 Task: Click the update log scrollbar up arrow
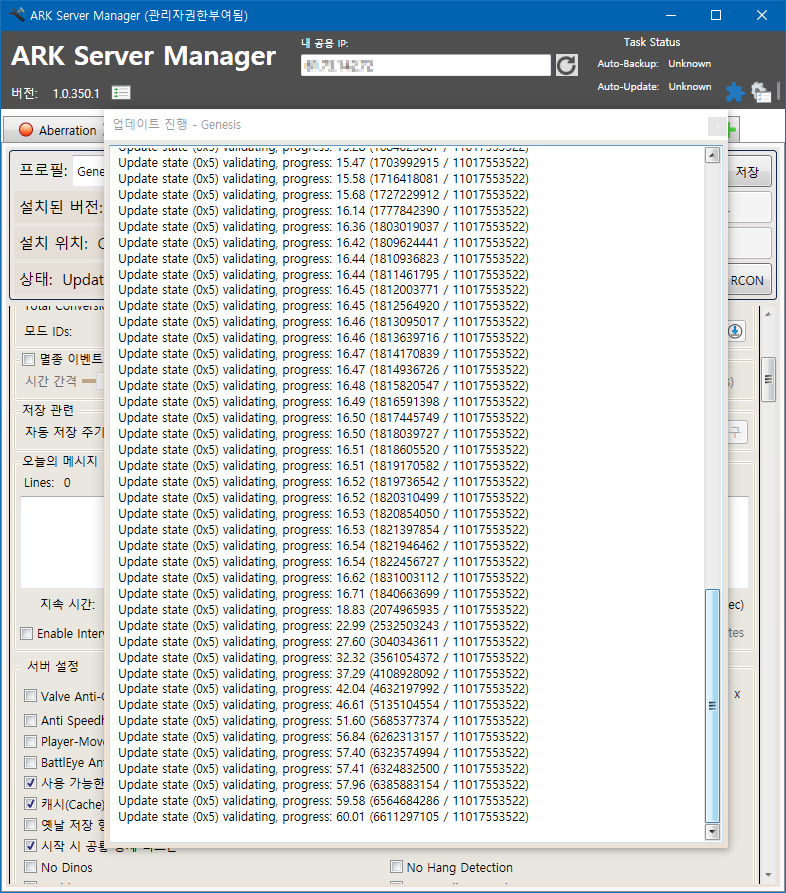[712, 155]
